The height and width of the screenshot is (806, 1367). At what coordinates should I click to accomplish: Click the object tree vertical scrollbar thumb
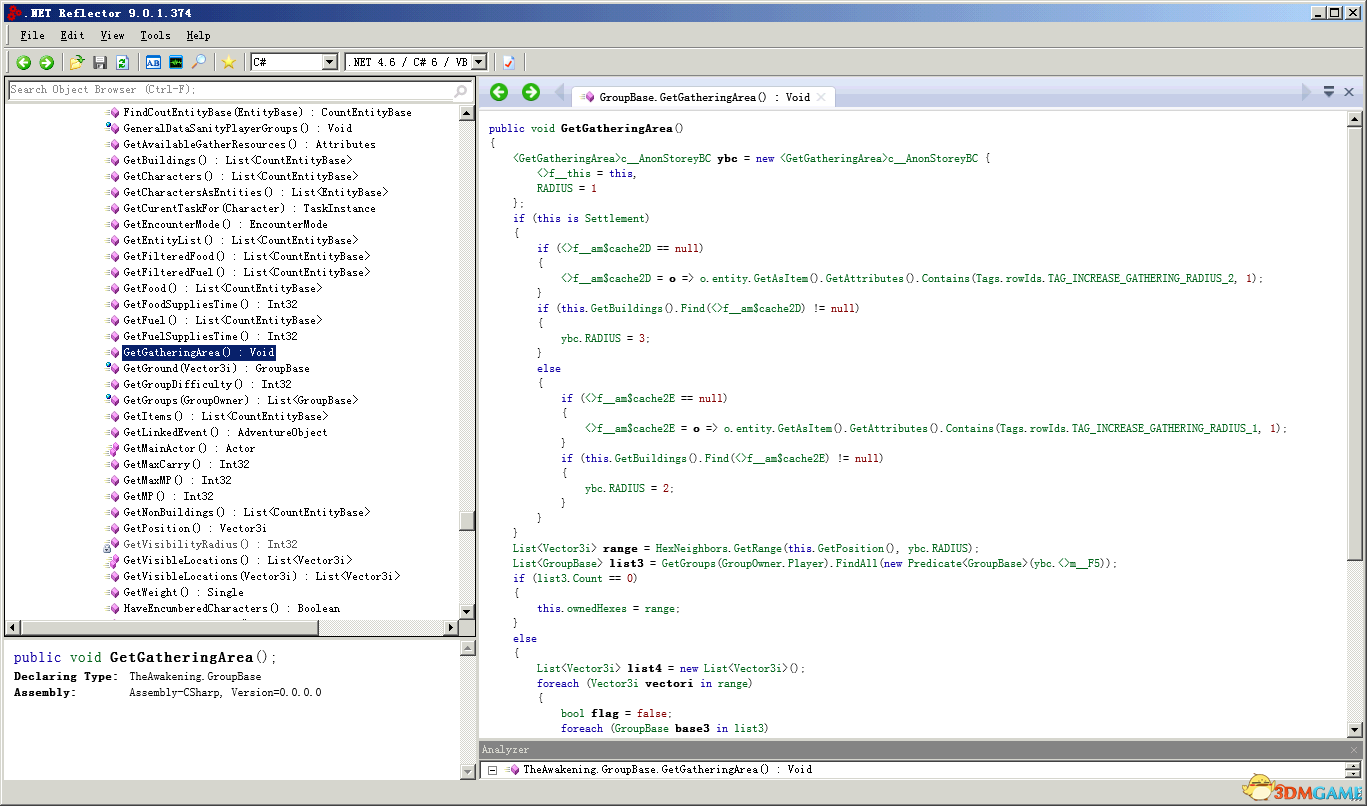pos(466,521)
